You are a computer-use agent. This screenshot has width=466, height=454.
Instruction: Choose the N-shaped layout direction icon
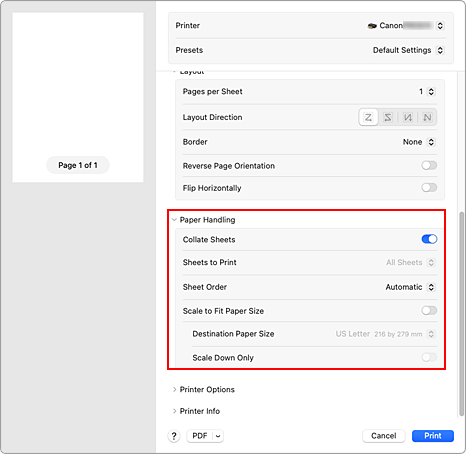427,117
